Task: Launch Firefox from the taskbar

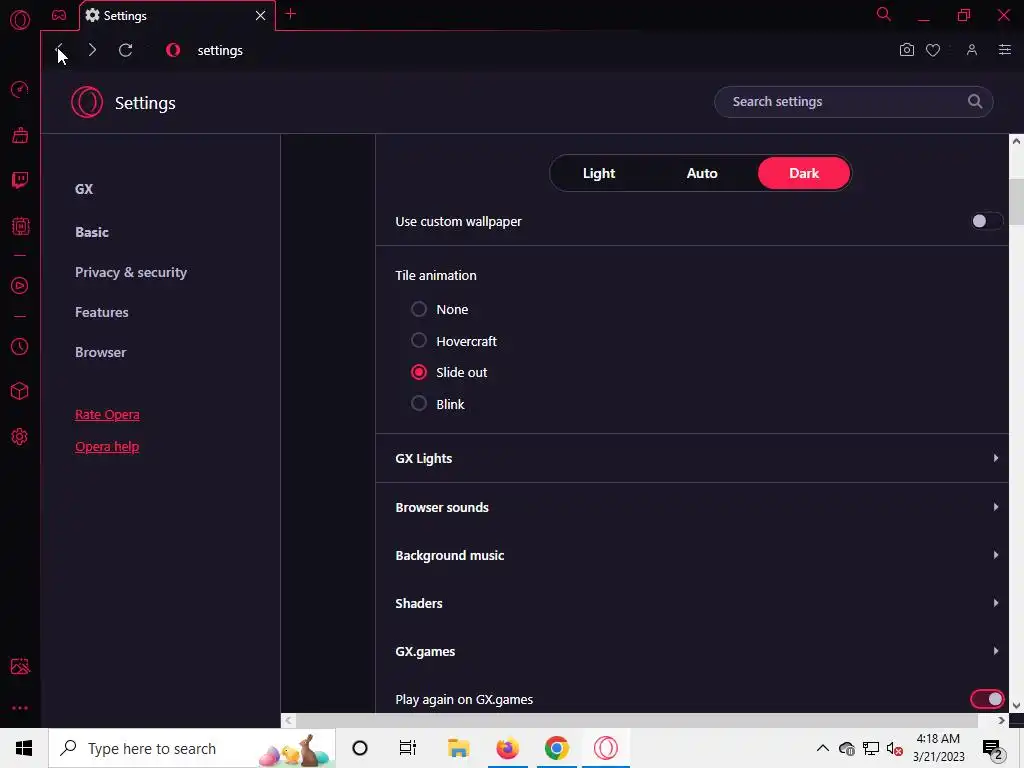Action: [x=507, y=748]
